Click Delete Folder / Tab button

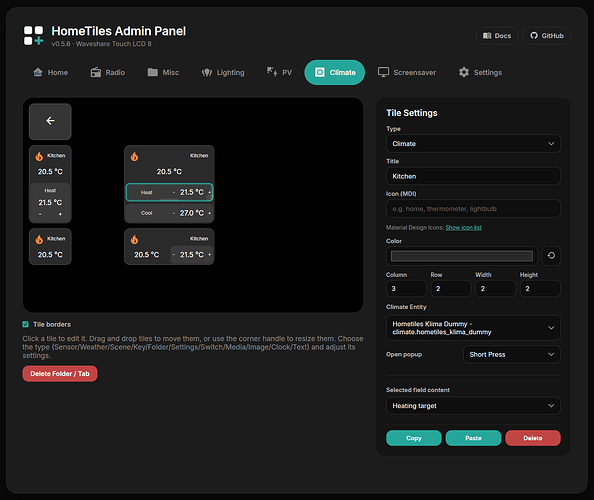point(60,374)
